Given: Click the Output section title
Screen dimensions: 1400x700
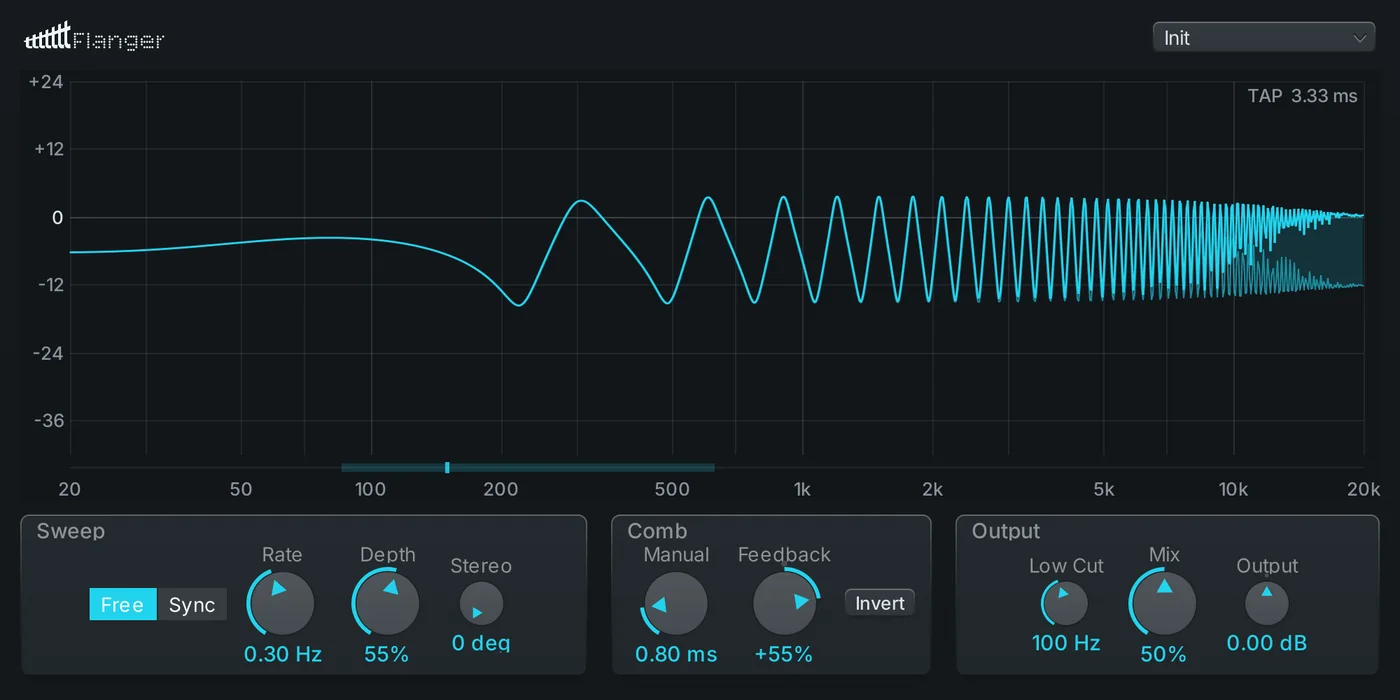Looking at the screenshot, I should coord(1006,531).
